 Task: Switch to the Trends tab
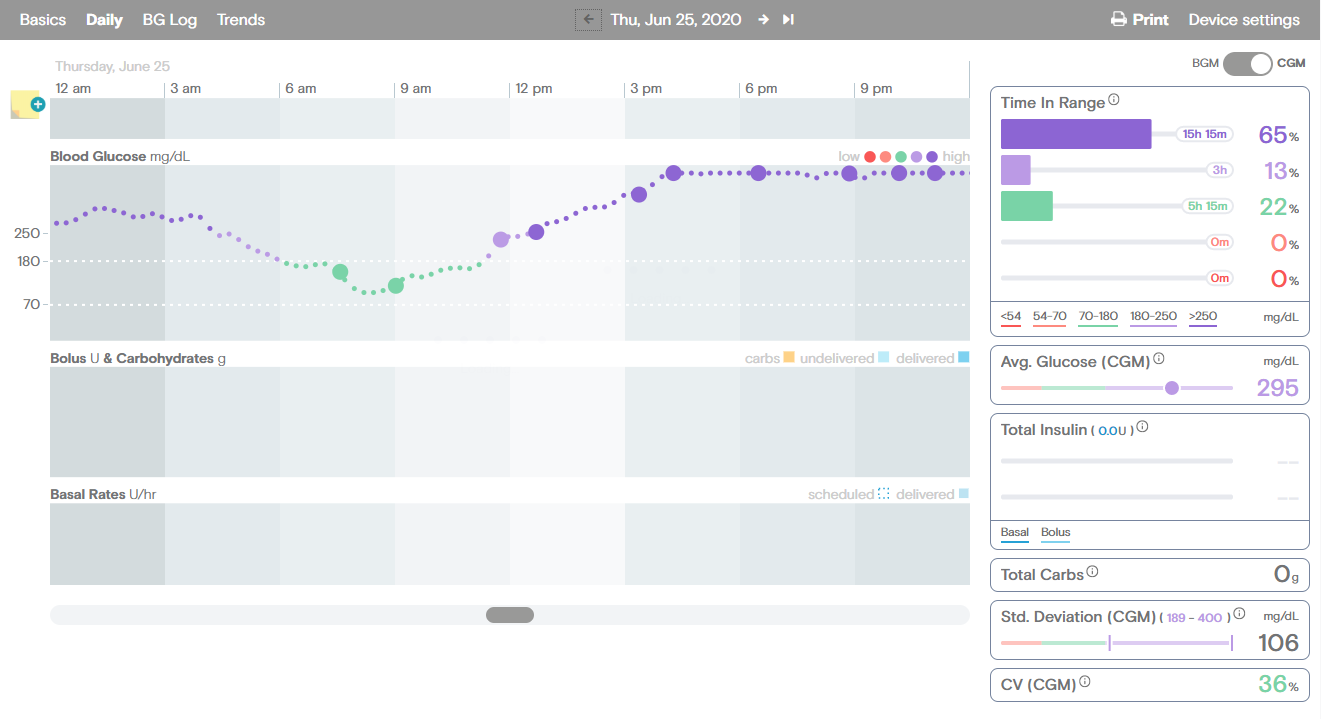[241, 20]
